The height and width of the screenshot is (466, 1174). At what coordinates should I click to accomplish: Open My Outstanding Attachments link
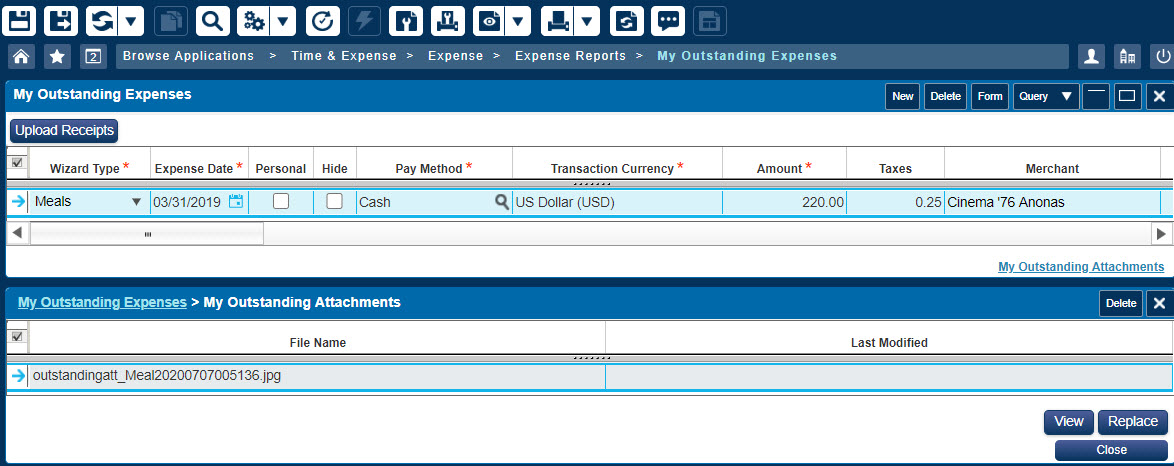[x=1080, y=267]
